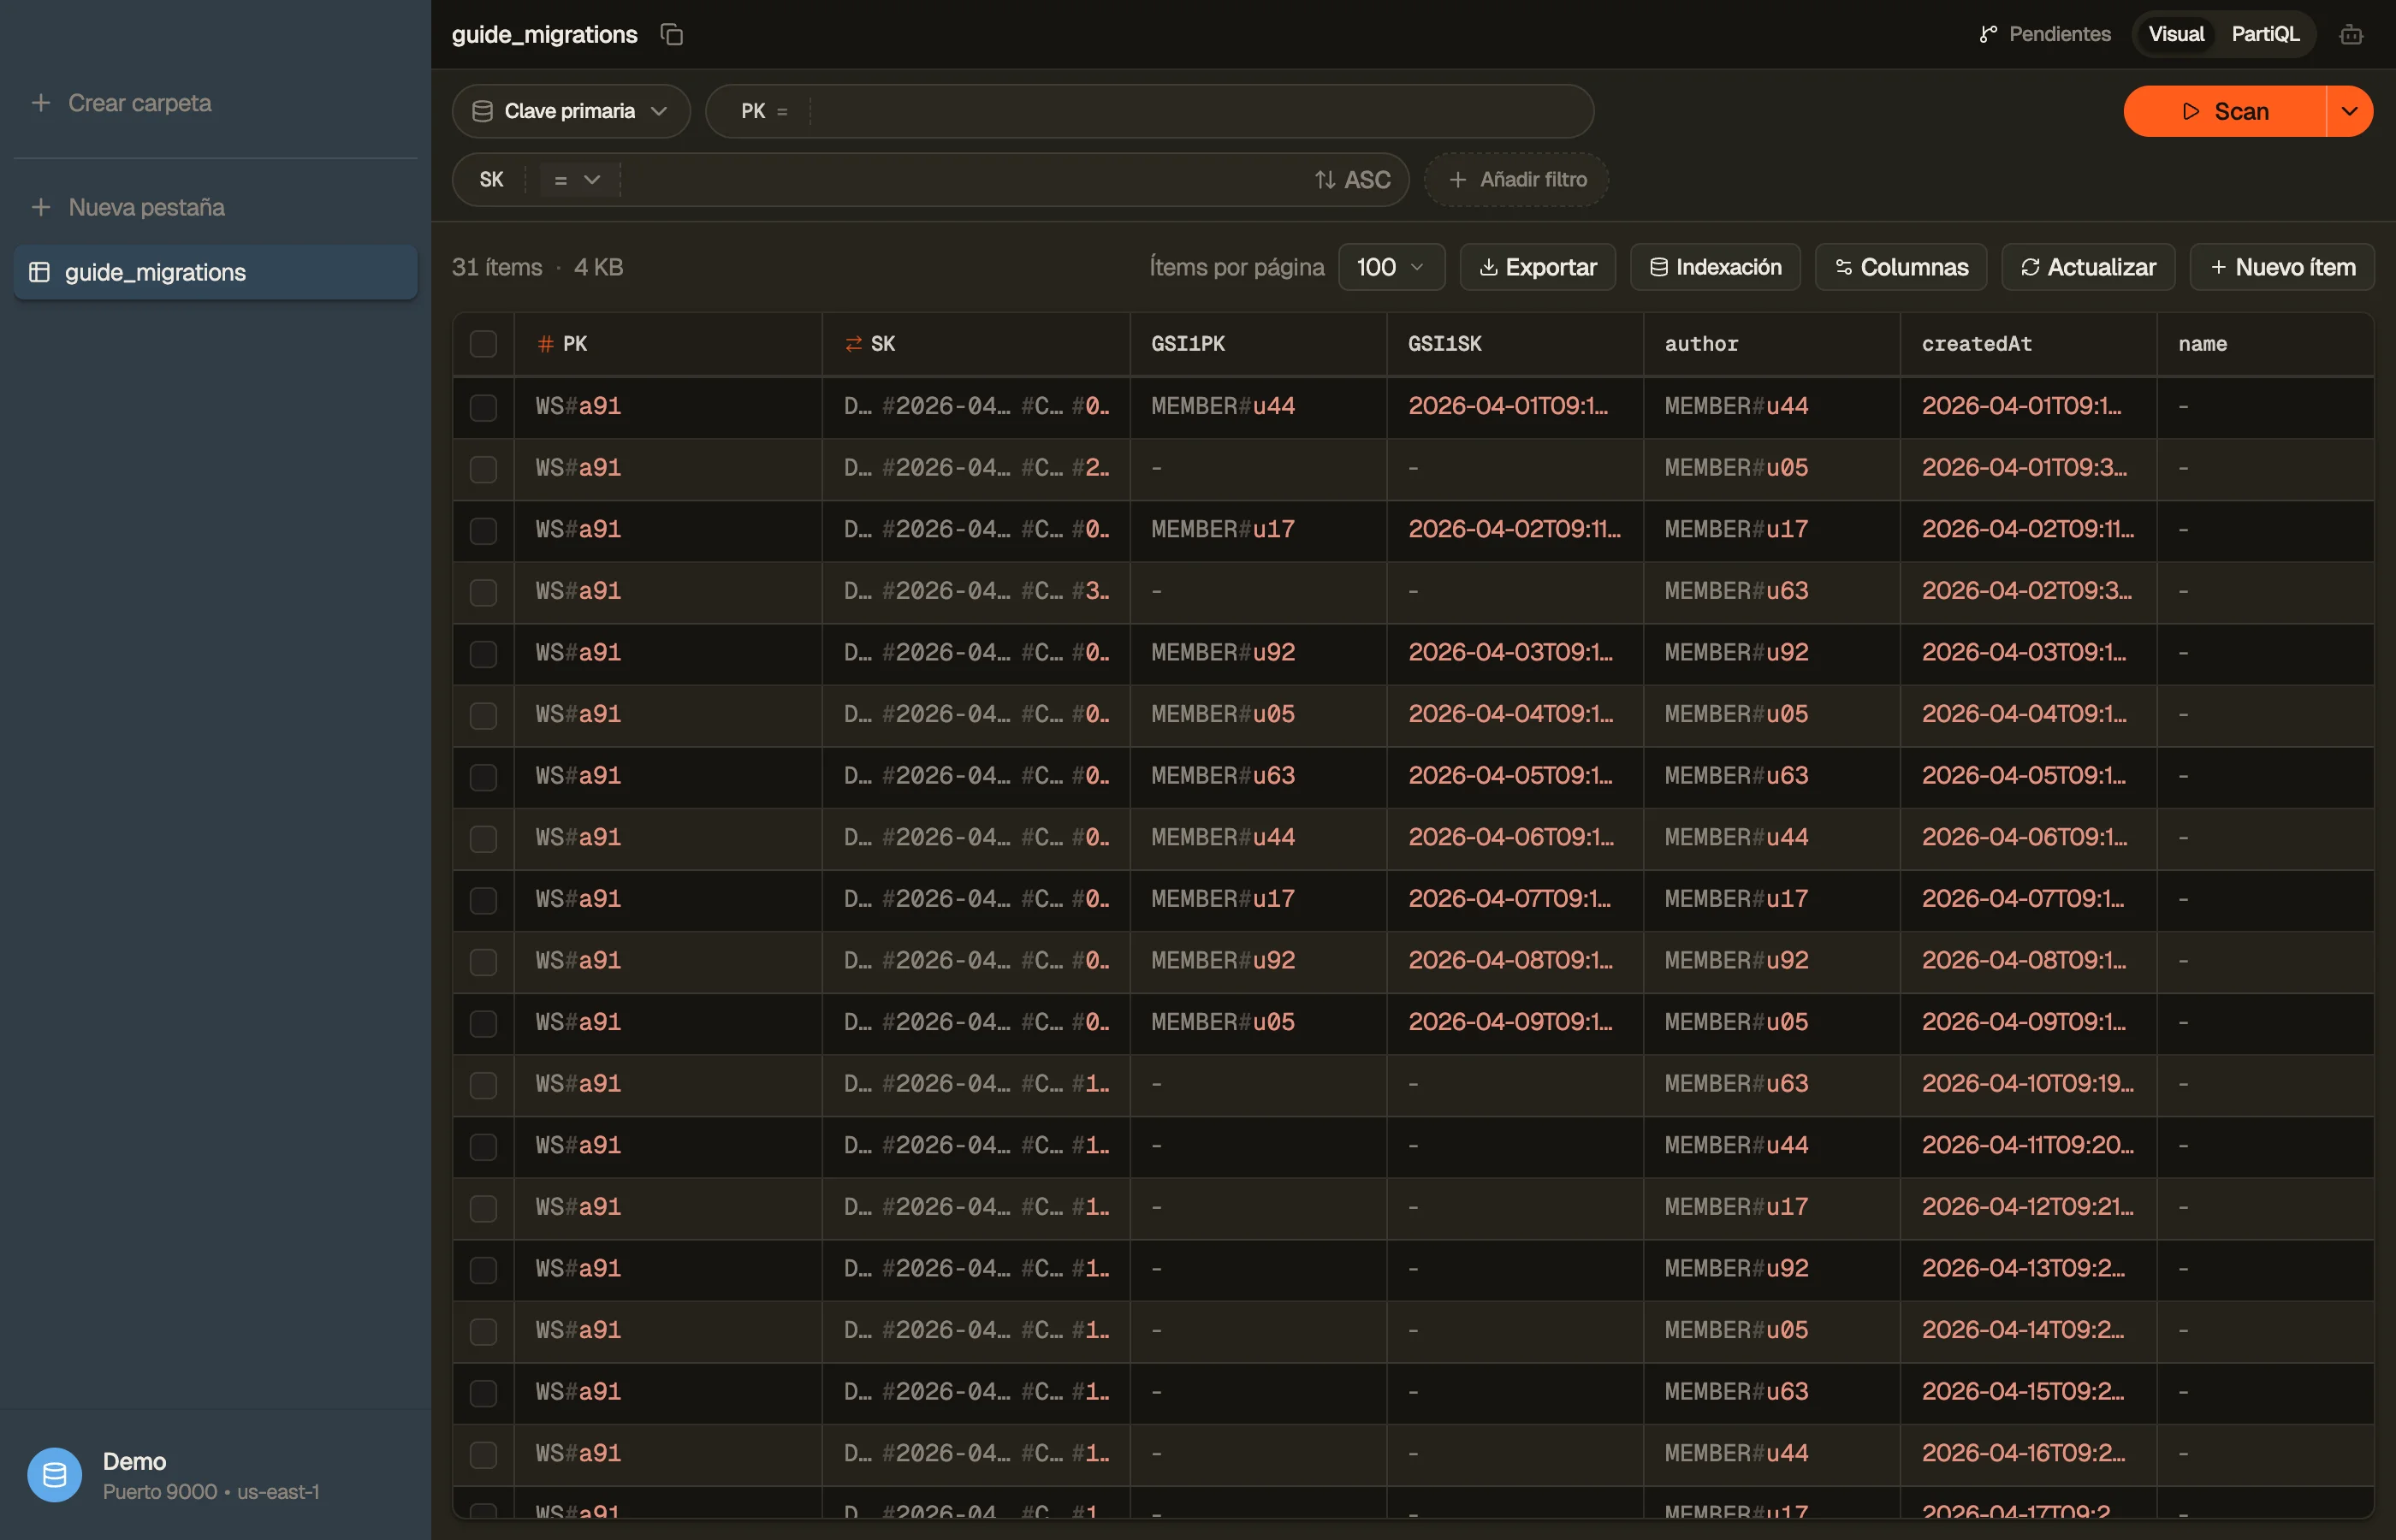2396x1540 pixels.
Task: Export items with Exportar button
Action: pos(1537,267)
